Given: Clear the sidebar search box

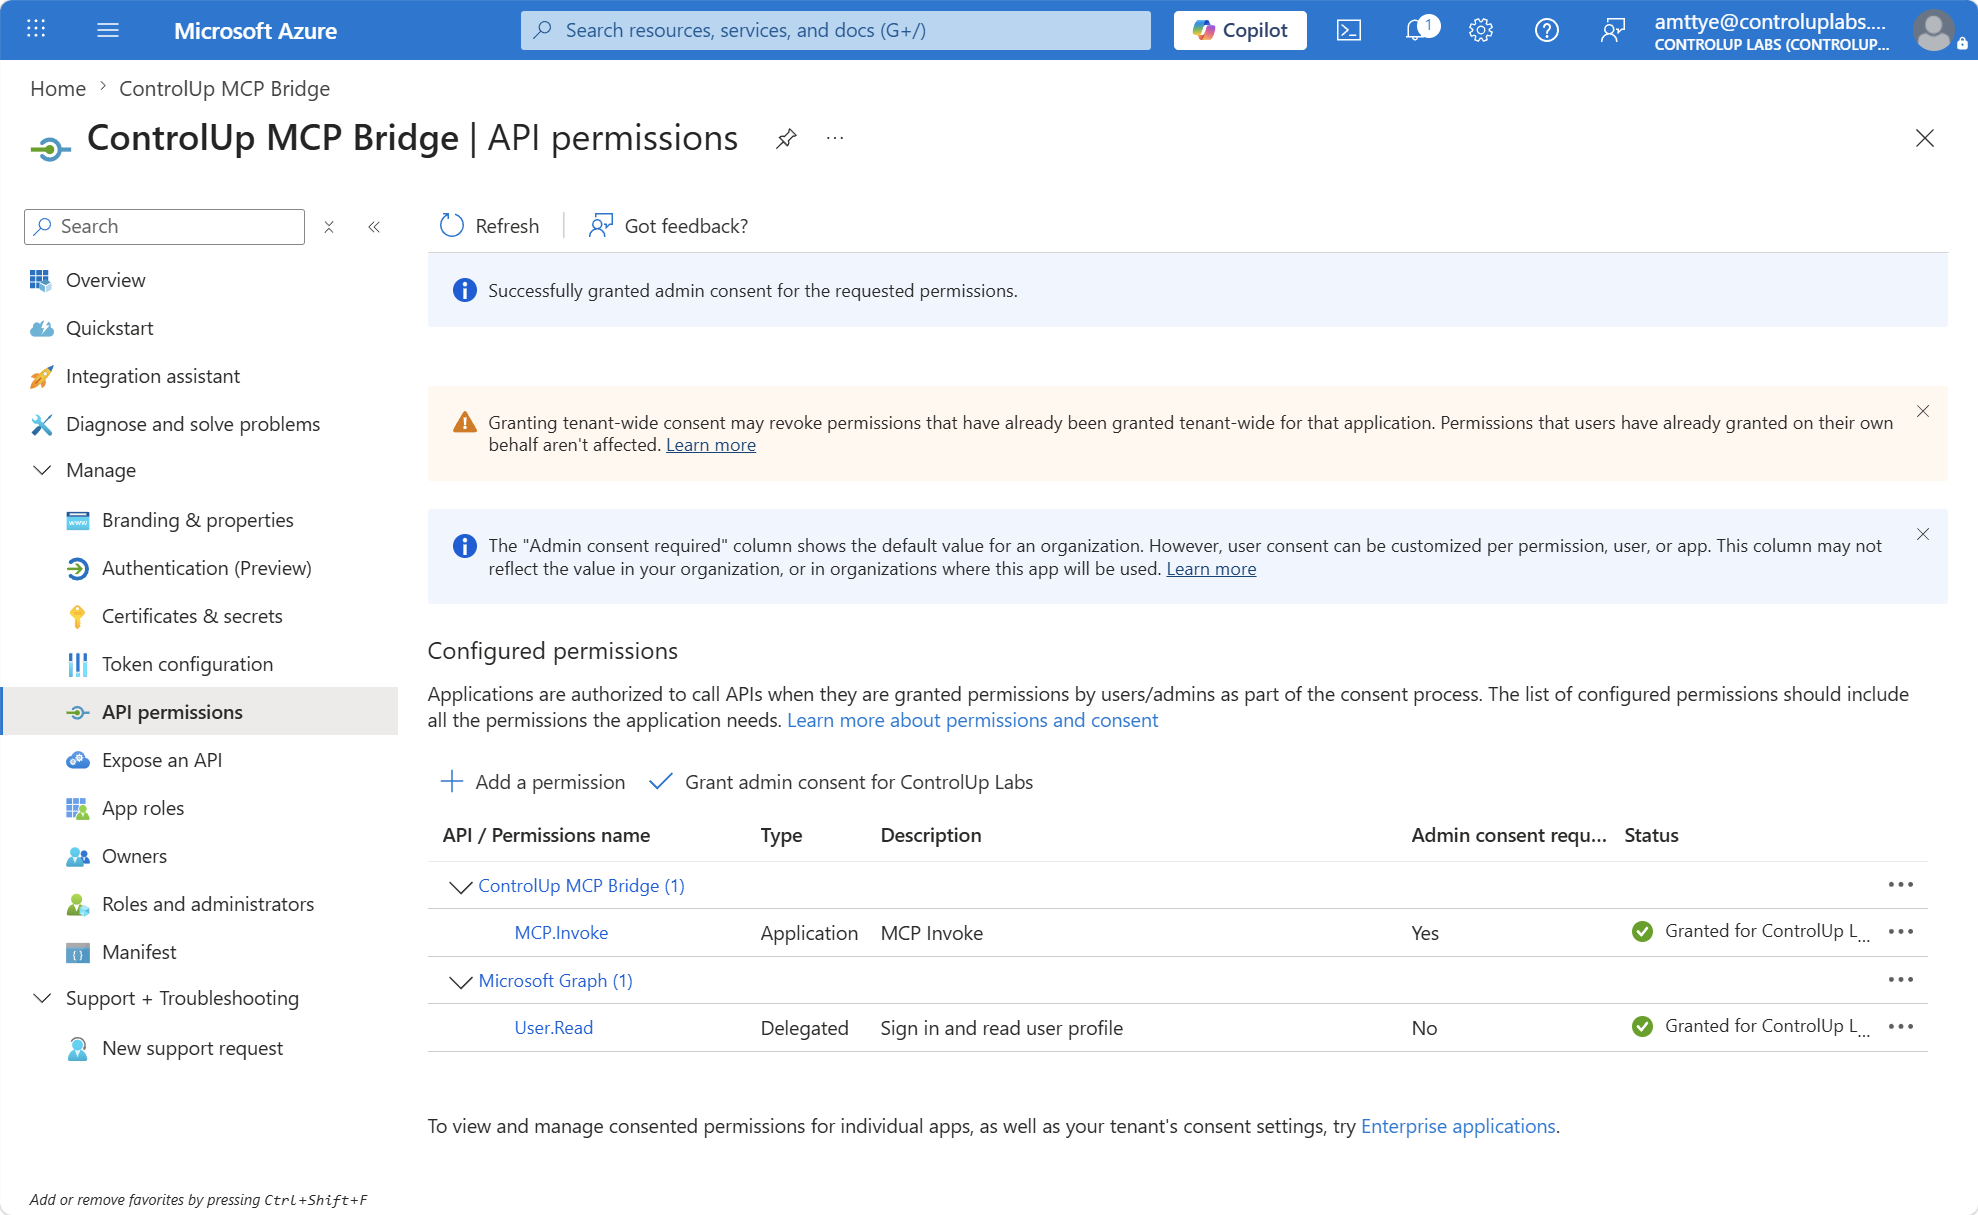Looking at the screenshot, I should click(x=328, y=227).
